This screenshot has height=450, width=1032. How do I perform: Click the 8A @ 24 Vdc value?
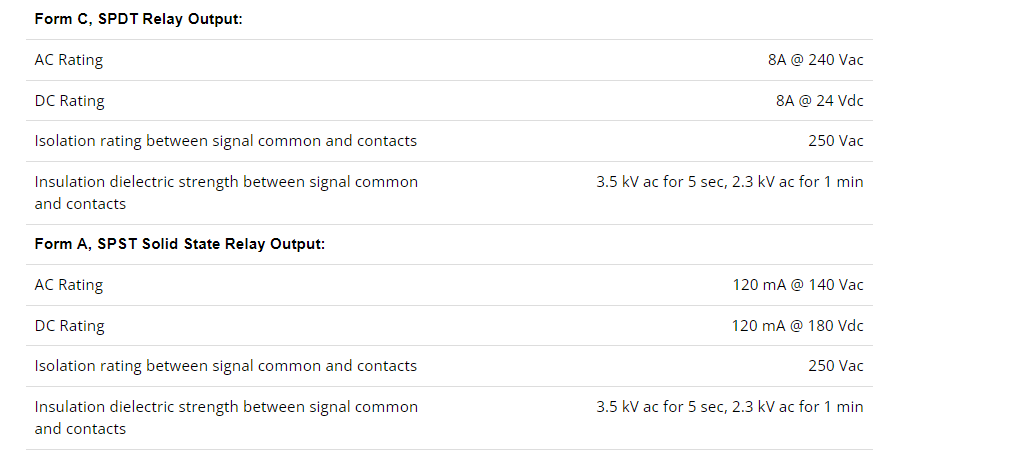tap(819, 101)
